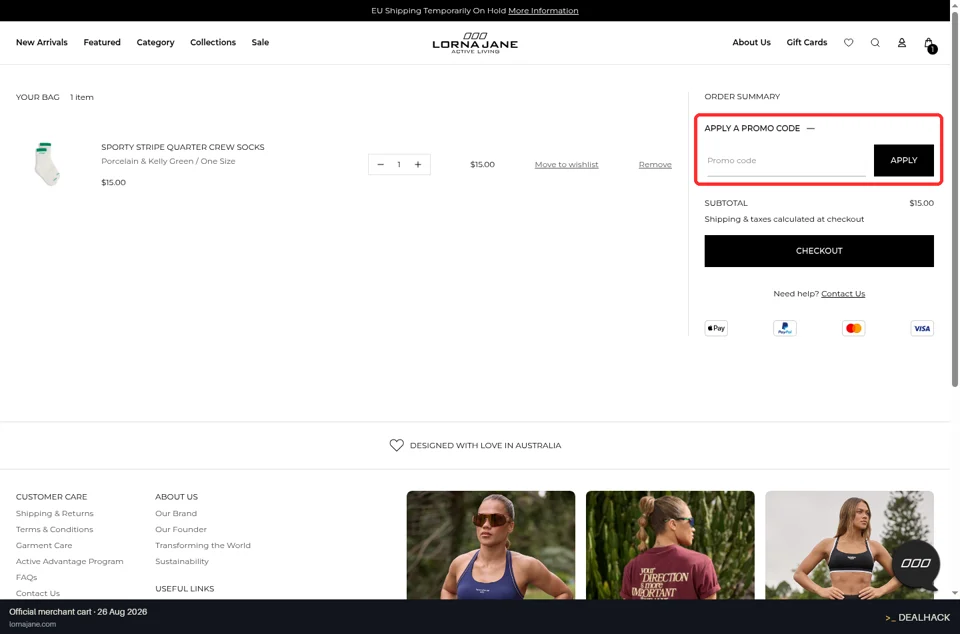
Task: Open Sporty Stripe Quarter Crew Socks title
Action: (182, 147)
